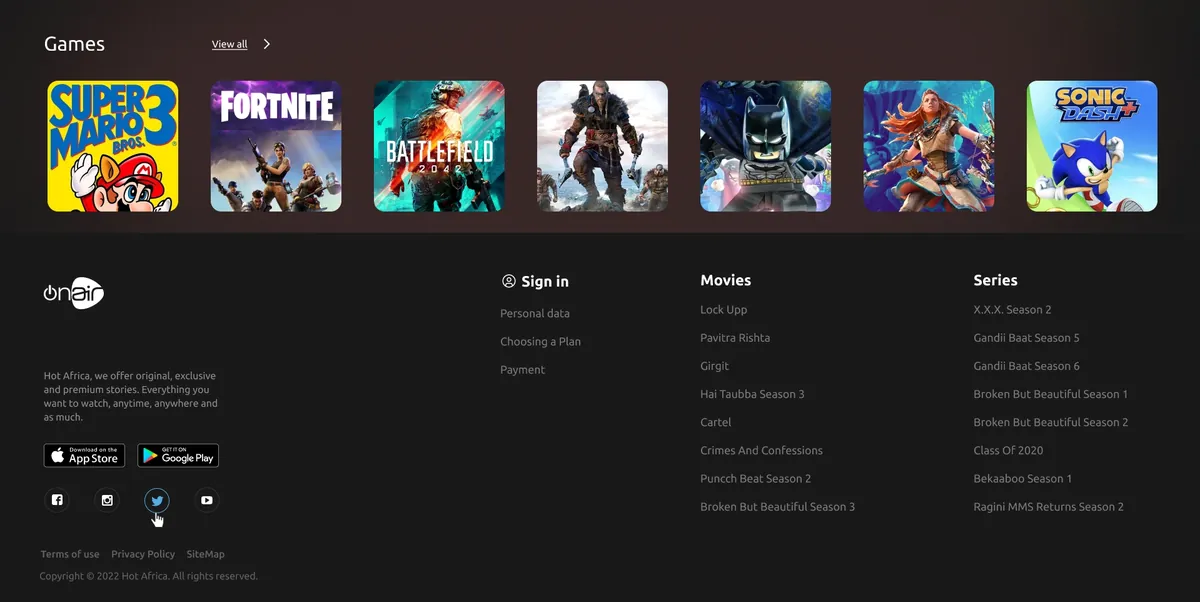Click the Get it on Google Play badge
Viewport: 1200px width, 602px height.
[178, 456]
